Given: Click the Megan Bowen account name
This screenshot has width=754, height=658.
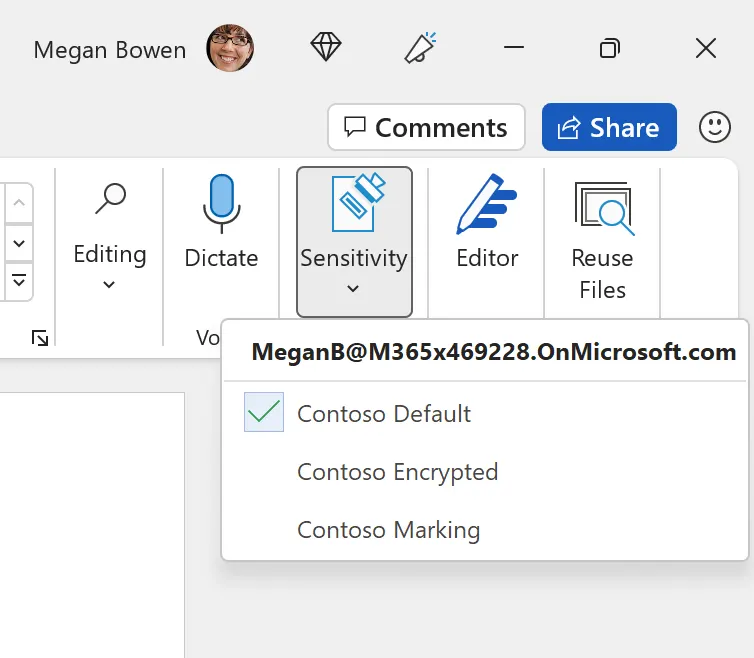Looking at the screenshot, I should (x=110, y=50).
